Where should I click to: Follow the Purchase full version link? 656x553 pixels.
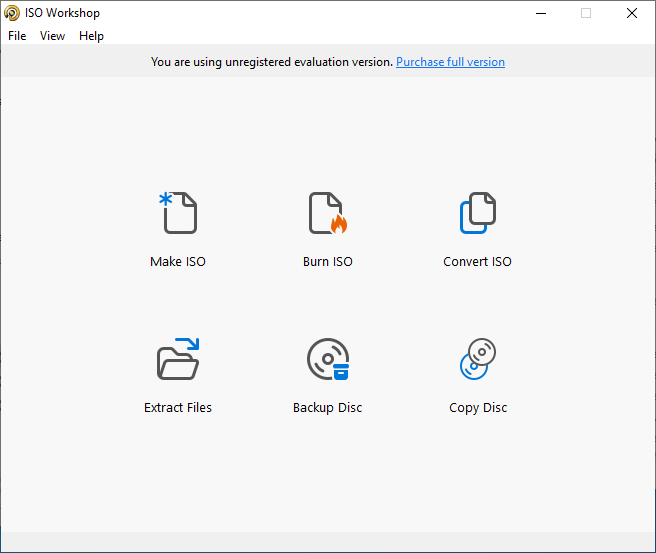(x=450, y=62)
